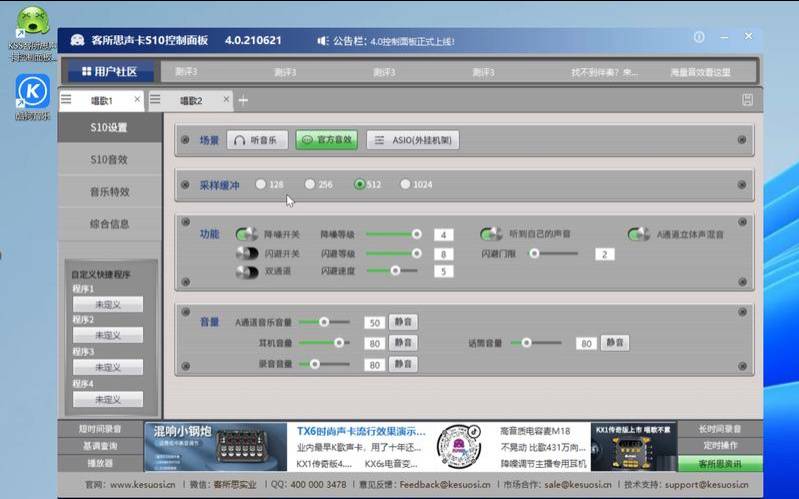Toggle 听到自己的声音 monitoring switch
Screen dimensions: 799x499
490,235
